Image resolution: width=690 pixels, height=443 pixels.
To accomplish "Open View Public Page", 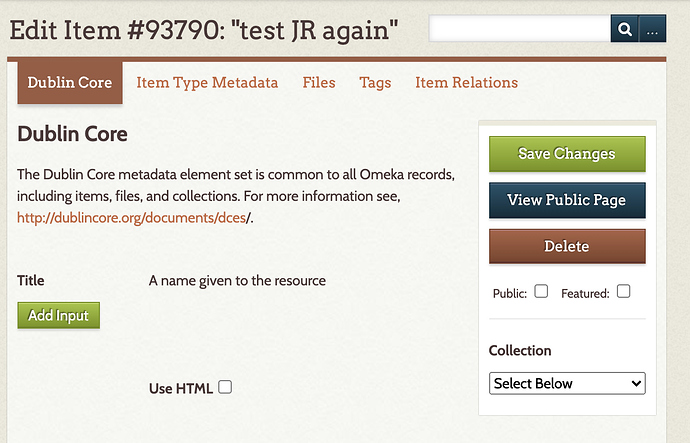I will pos(567,200).
